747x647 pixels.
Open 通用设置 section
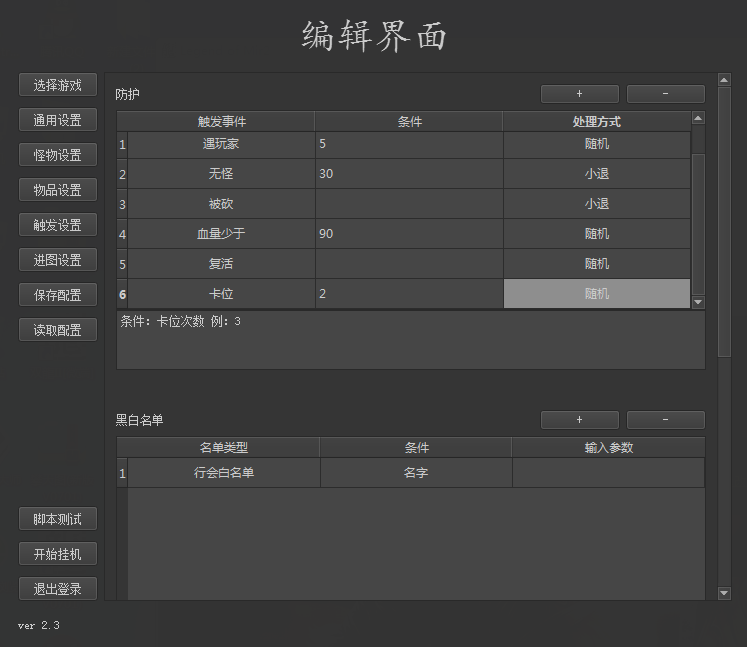(58, 120)
